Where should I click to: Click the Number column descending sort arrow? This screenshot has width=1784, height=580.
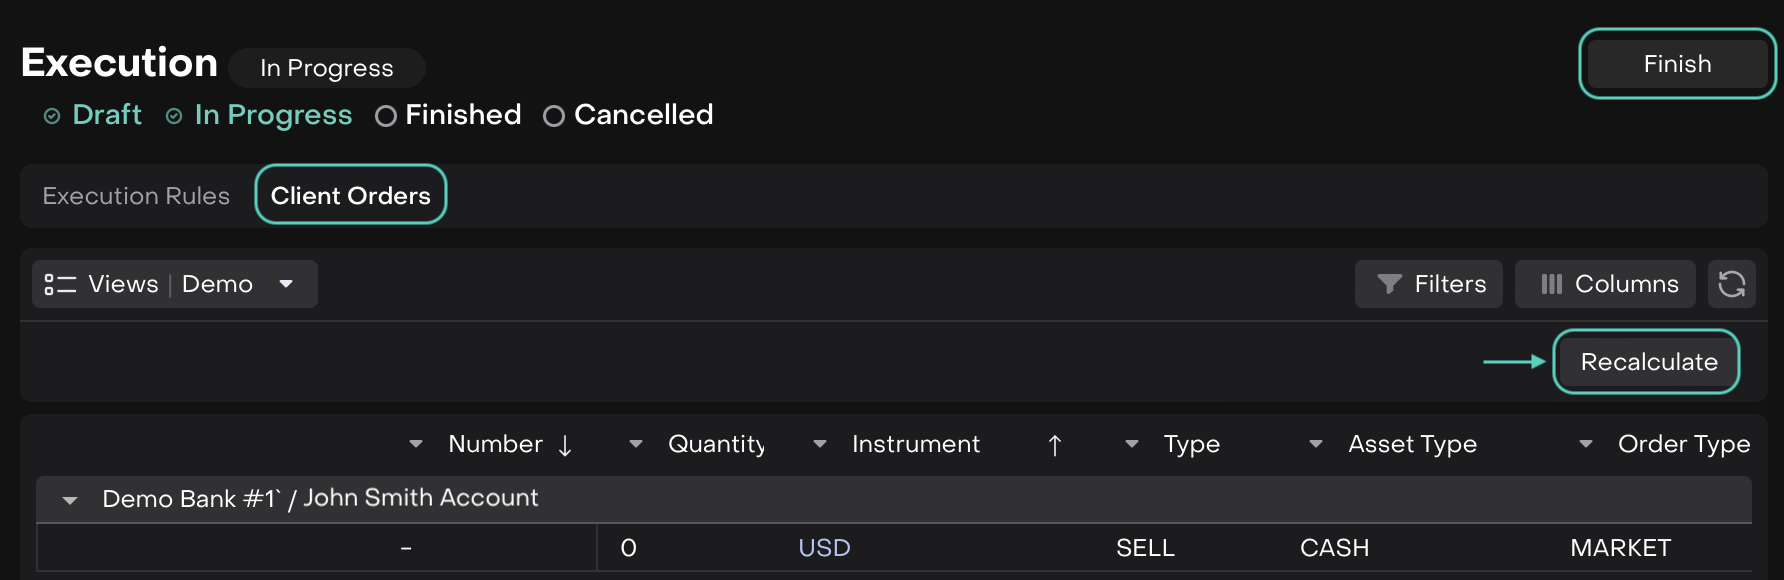[x=565, y=445]
